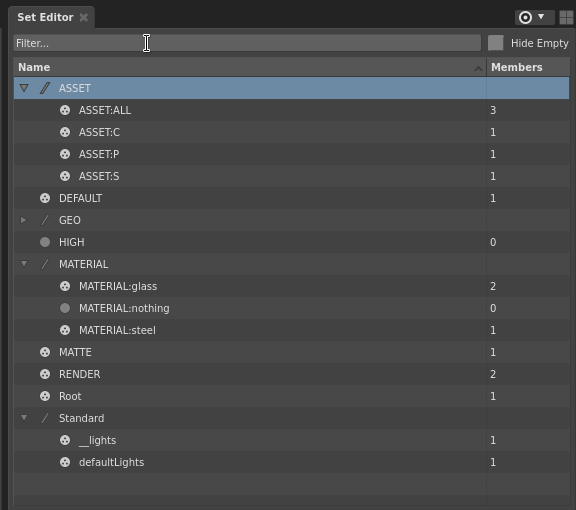This screenshot has height=510, width=576.
Task: Click the set icon beside ASSET:ALL
Action: click(x=65, y=110)
